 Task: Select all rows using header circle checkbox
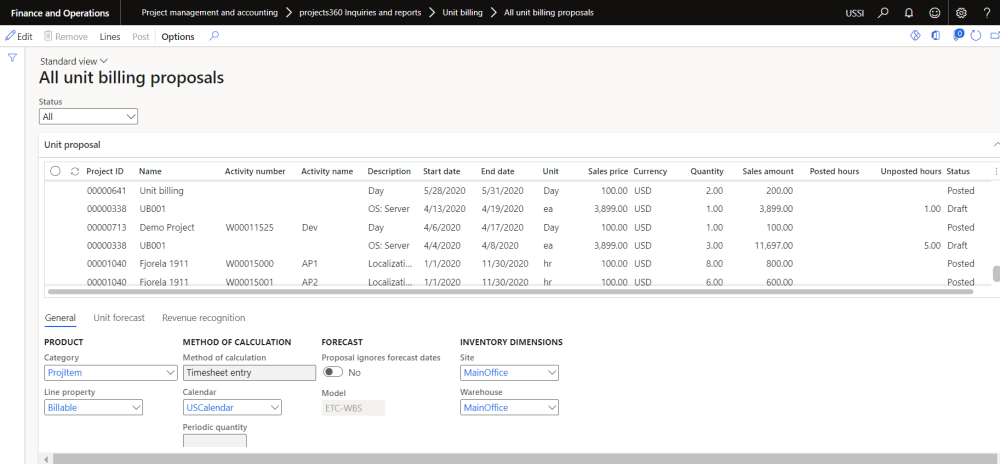tap(55, 171)
